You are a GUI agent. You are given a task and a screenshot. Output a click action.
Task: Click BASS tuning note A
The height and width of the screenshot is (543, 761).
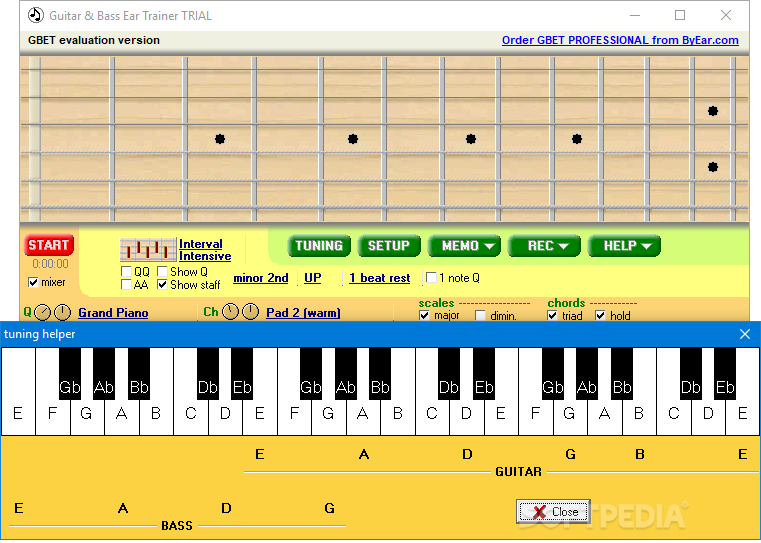coord(123,508)
